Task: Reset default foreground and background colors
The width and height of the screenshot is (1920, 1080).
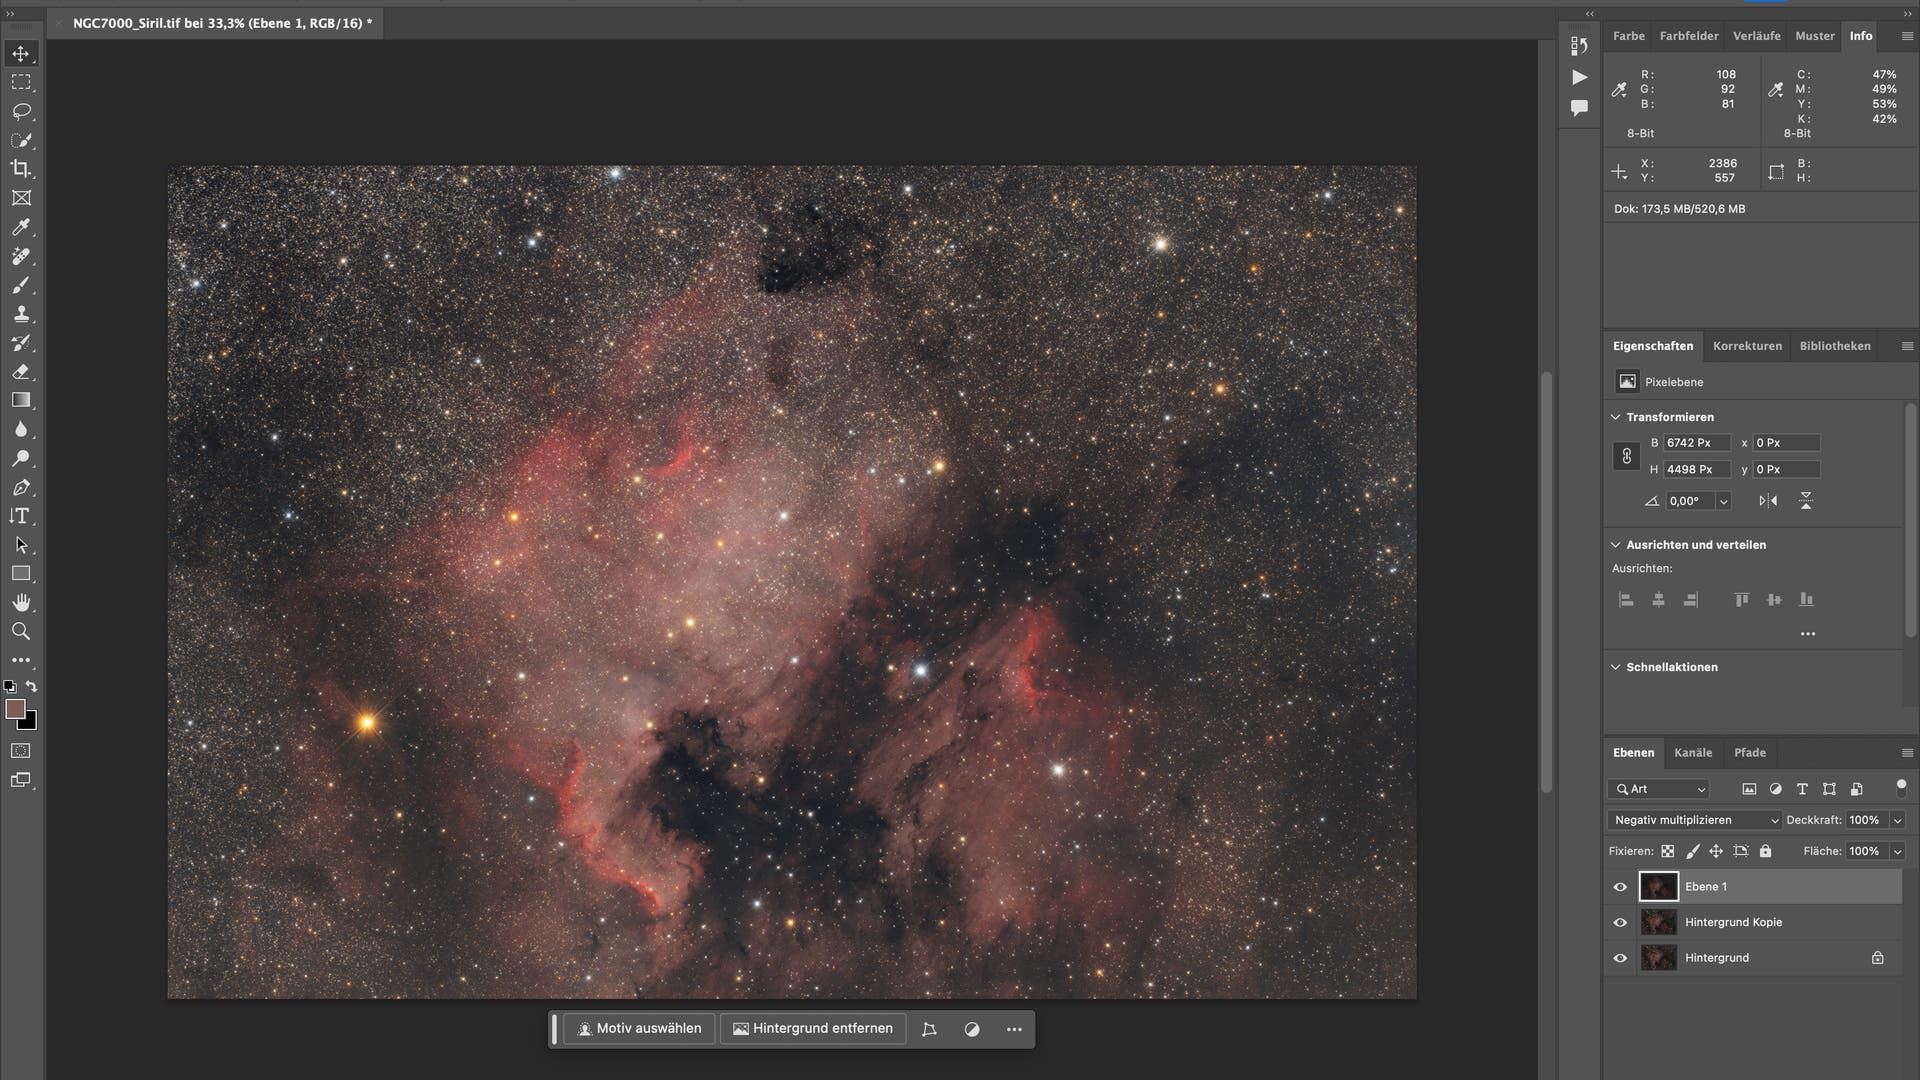Action: coord(10,687)
